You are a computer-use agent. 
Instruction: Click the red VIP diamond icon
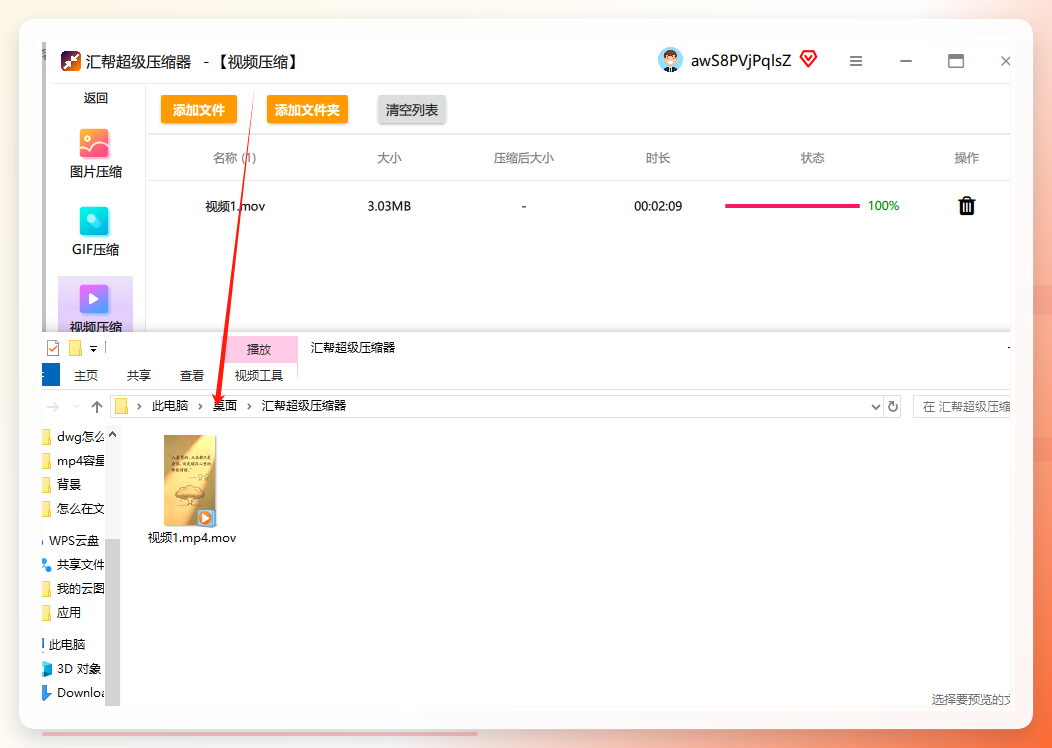[x=808, y=60]
